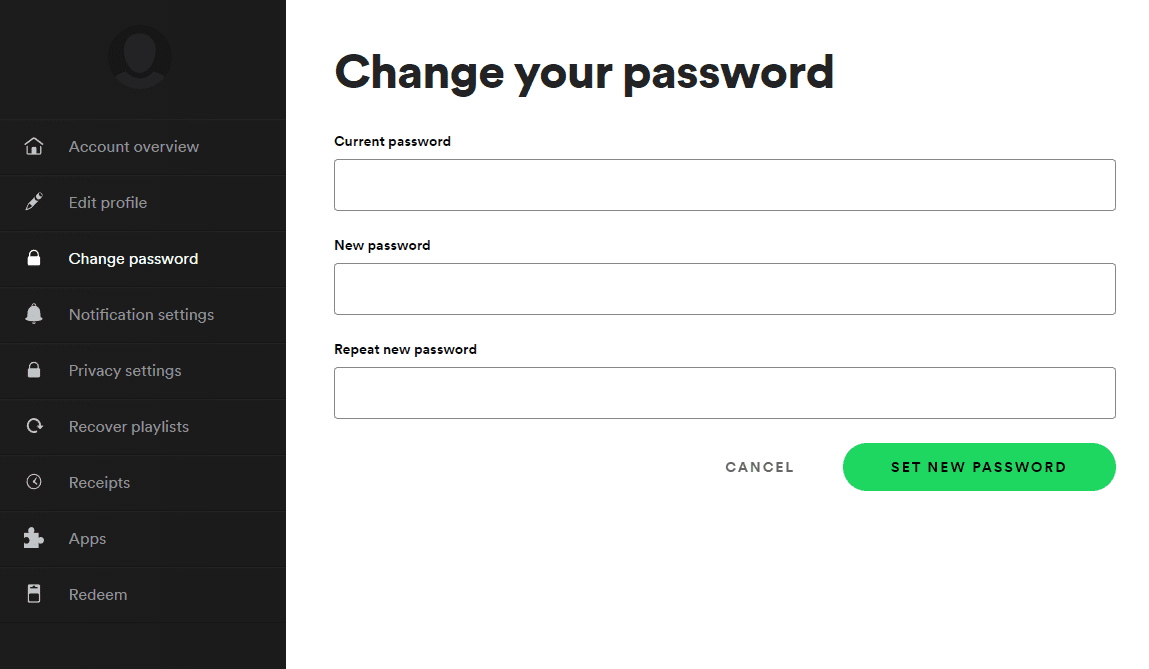Open the Redeem page link

click(98, 595)
